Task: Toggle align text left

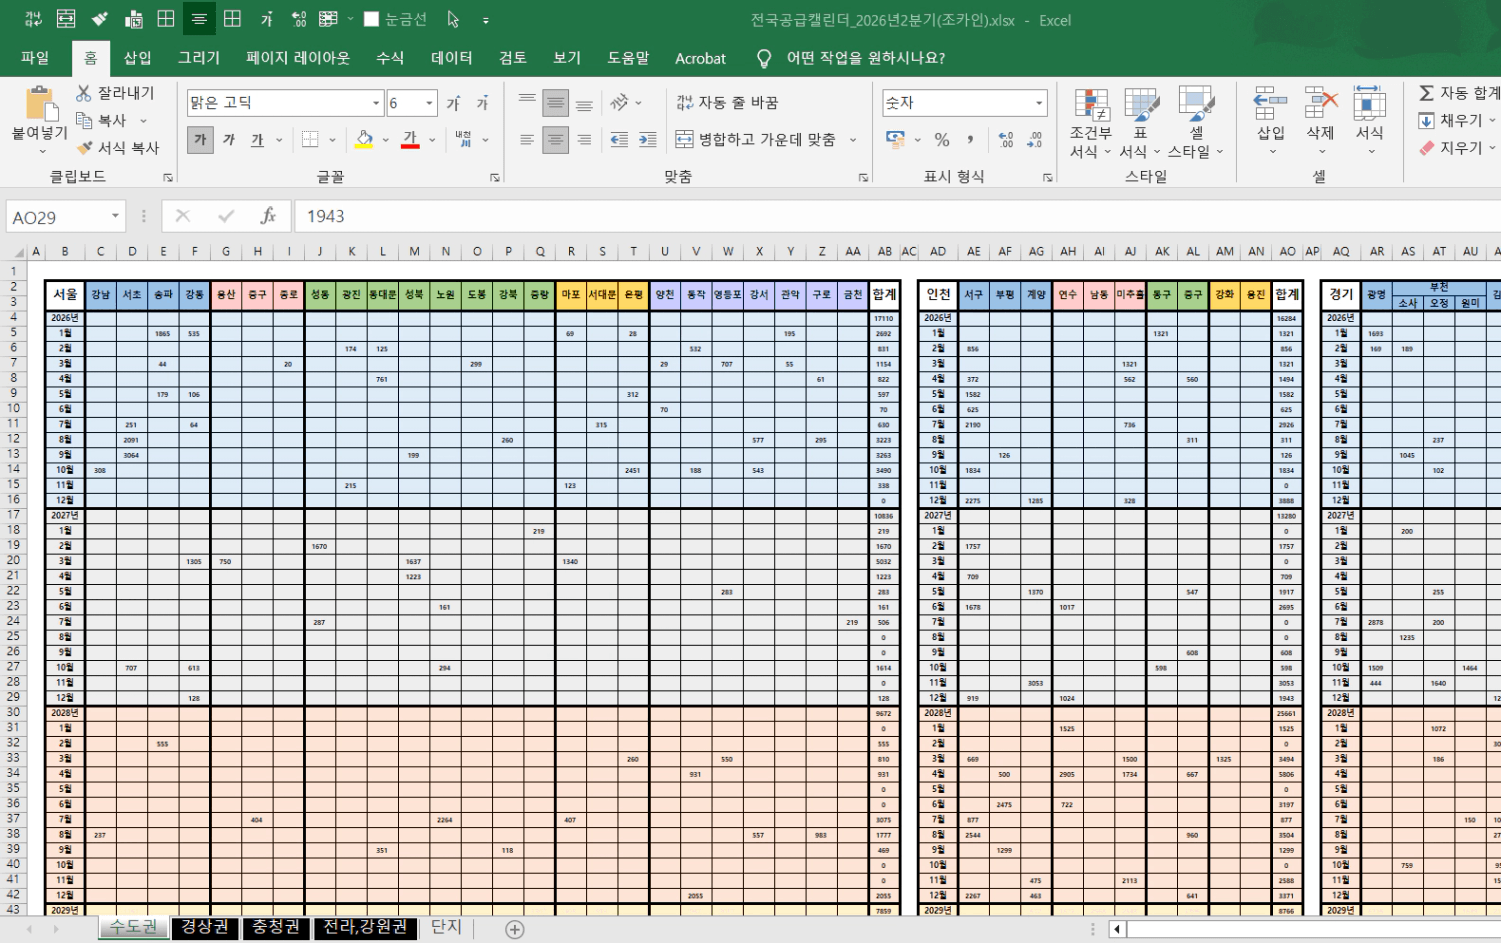Action: click(527, 140)
